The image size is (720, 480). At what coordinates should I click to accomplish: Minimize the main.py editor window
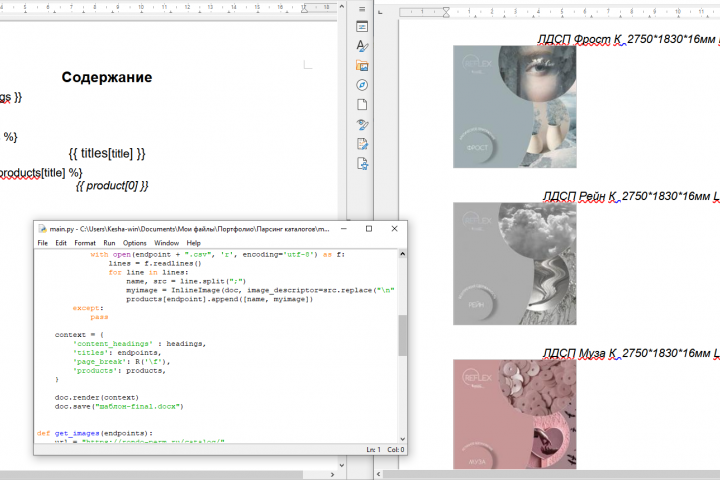pyautogui.click(x=344, y=229)
